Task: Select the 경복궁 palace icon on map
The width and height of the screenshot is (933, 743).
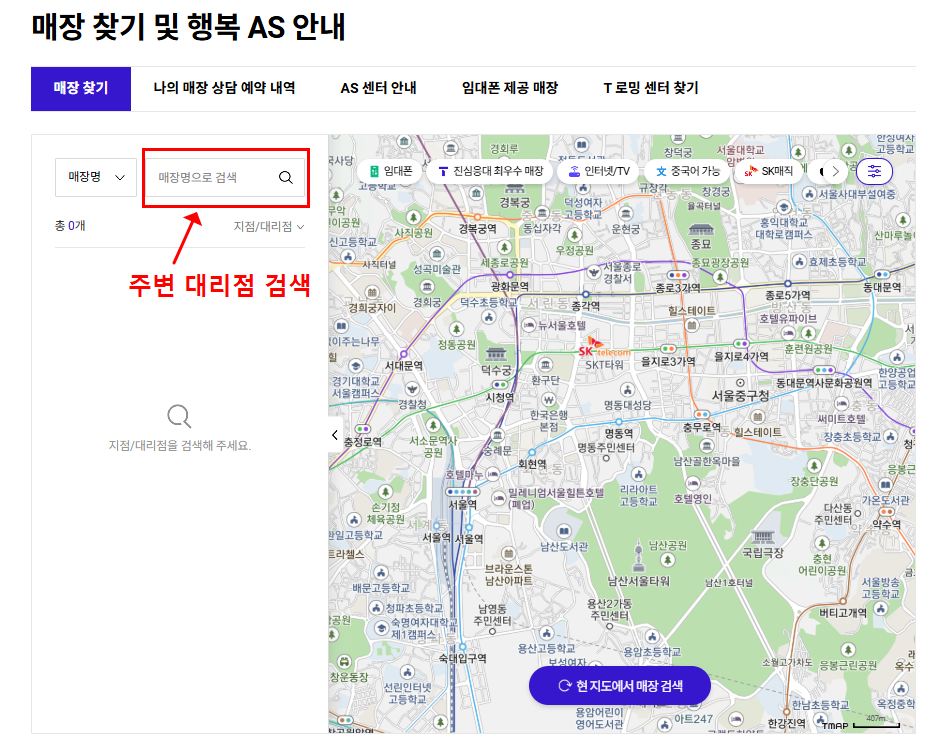Action: click(515, 188)
